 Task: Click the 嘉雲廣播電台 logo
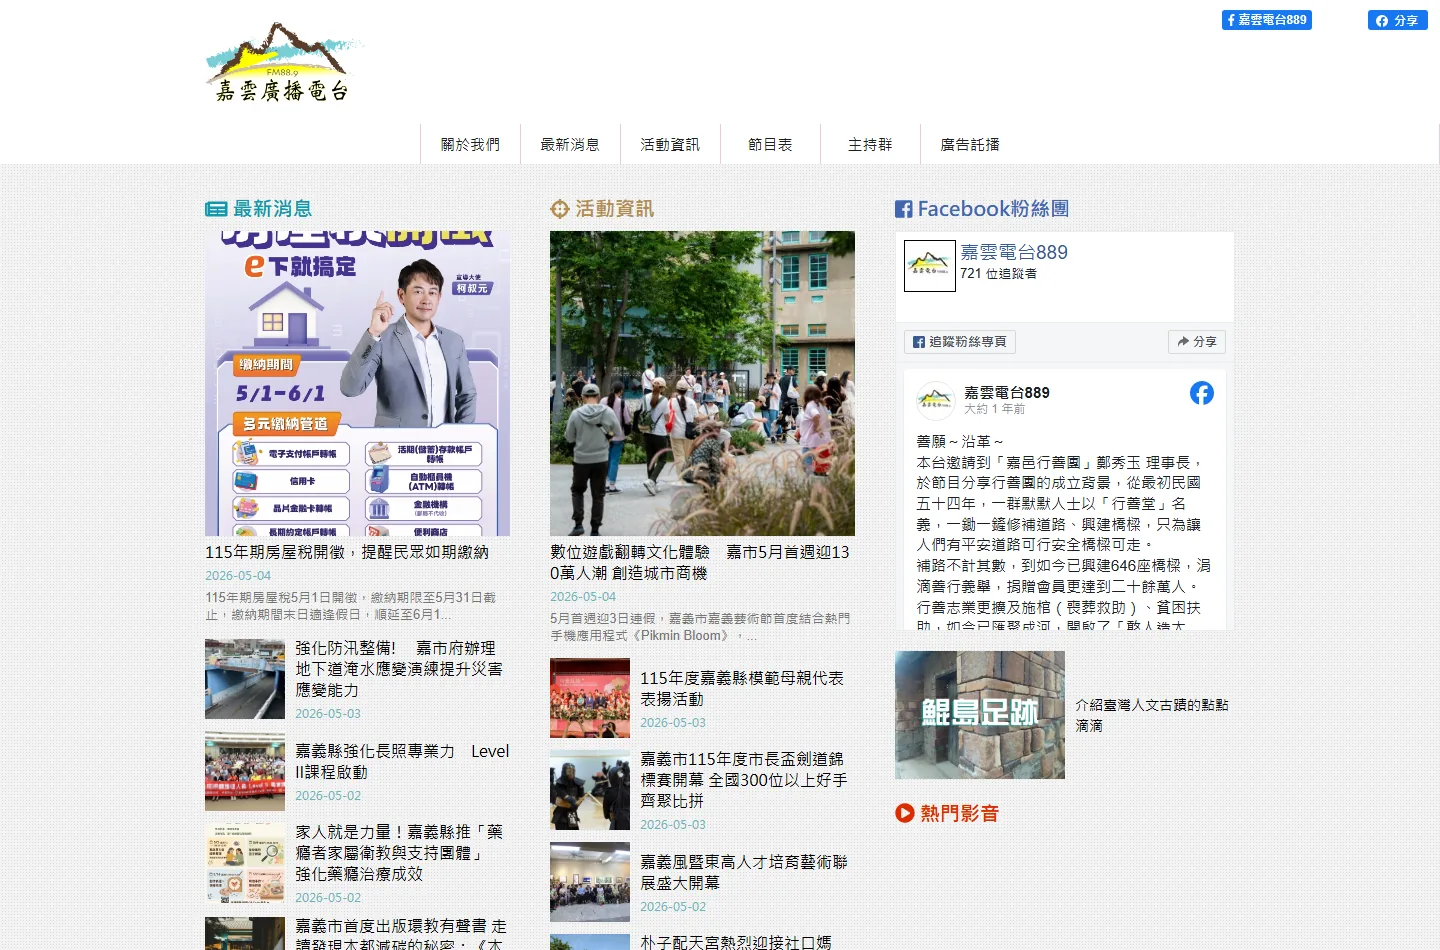(x=285, y=62)
